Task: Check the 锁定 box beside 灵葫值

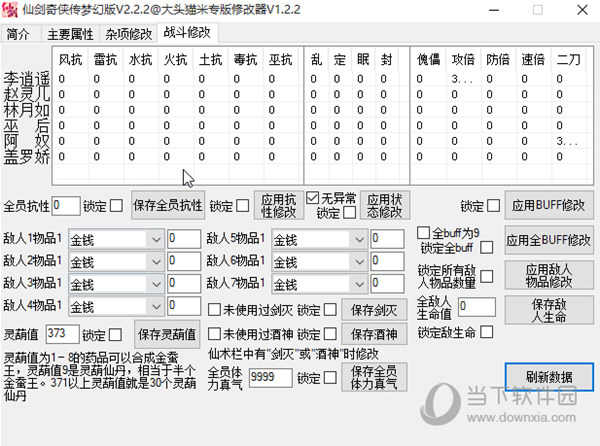Action: [x=115, y=335]
